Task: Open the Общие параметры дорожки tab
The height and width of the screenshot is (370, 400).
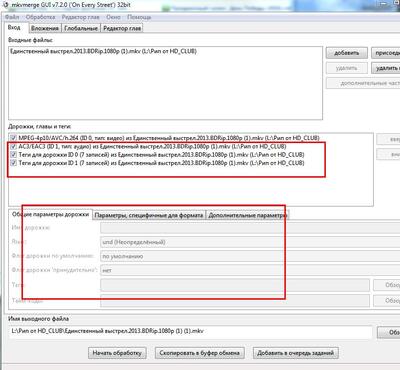Action: click(50, 214)
